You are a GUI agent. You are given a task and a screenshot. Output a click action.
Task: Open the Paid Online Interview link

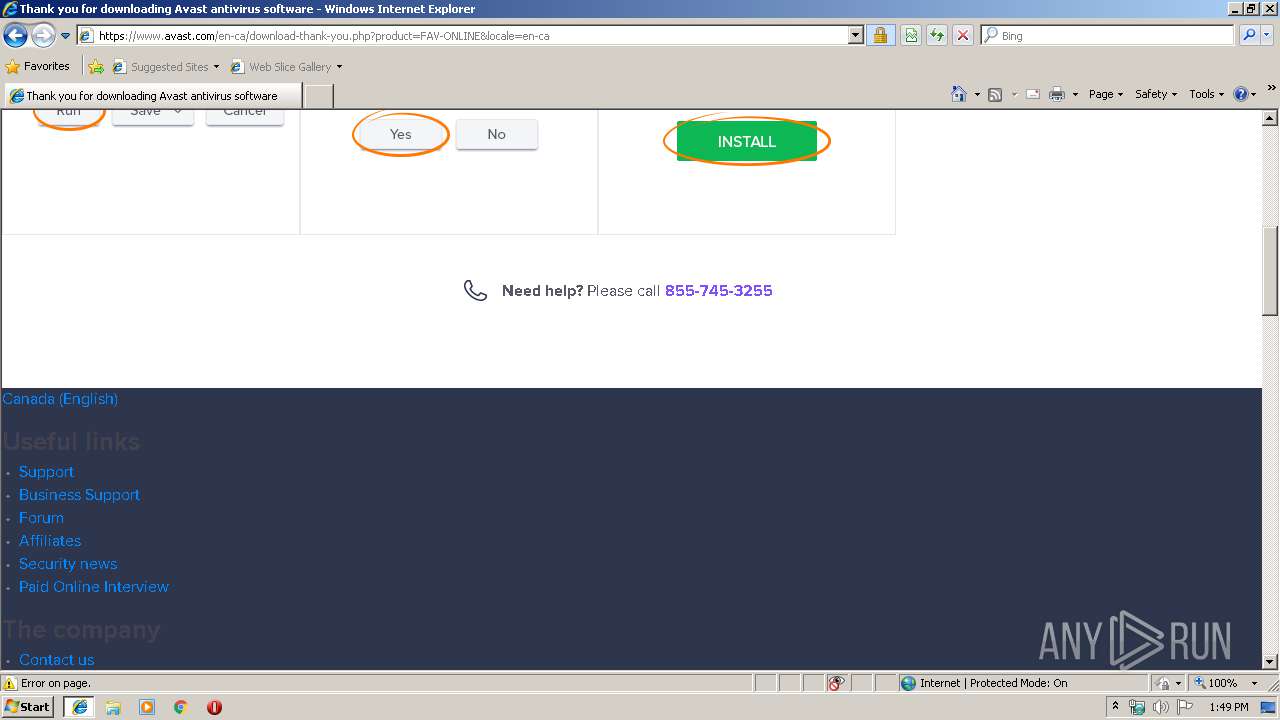94,587
